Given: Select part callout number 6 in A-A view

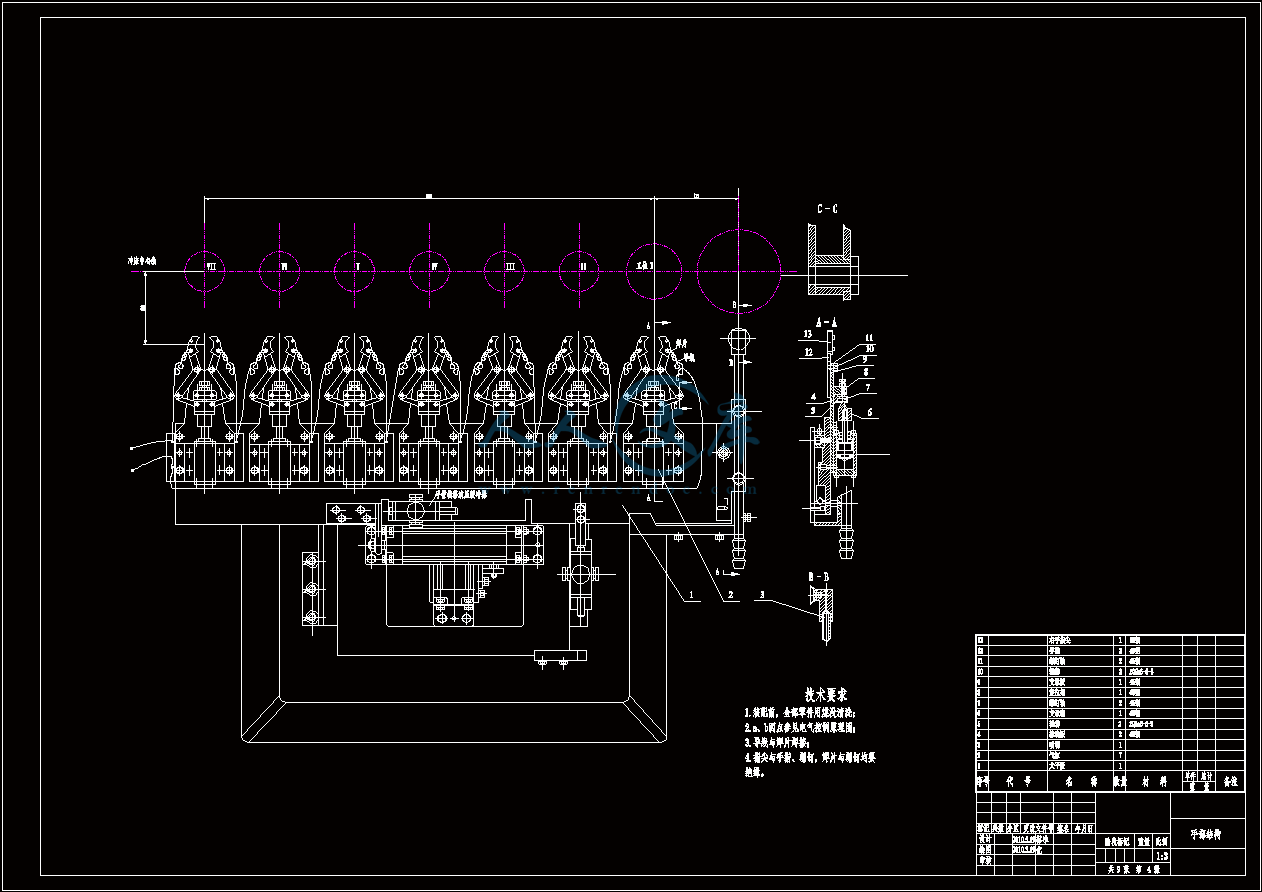Looking at the screenshot, I should pos(870,411).
